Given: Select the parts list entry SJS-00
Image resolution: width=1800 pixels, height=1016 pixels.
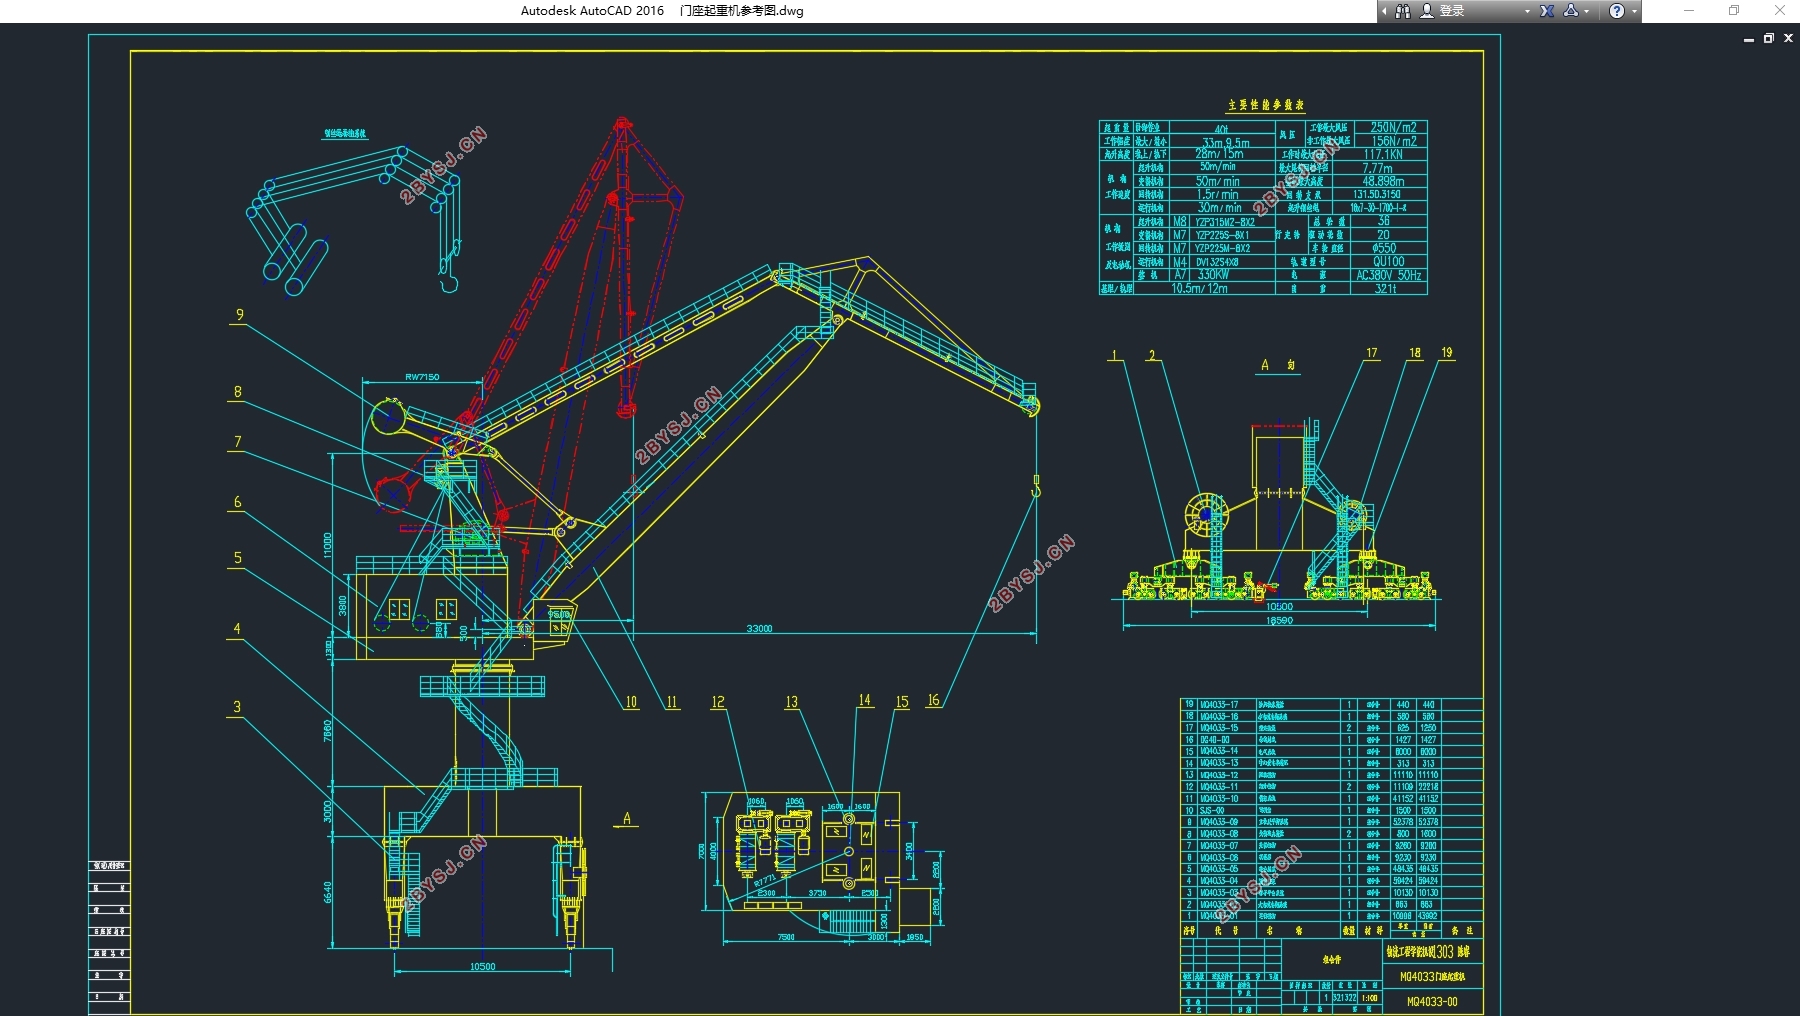Looking at the screenshot, I should (x=1211, y=810).
